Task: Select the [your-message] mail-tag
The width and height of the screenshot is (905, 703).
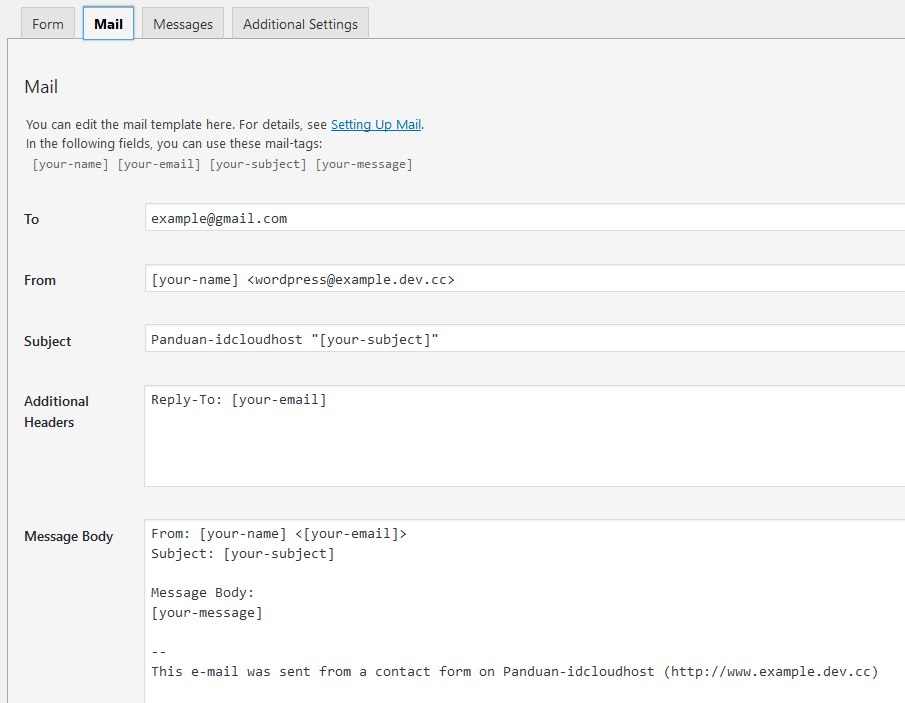Action: pos(364,163)
